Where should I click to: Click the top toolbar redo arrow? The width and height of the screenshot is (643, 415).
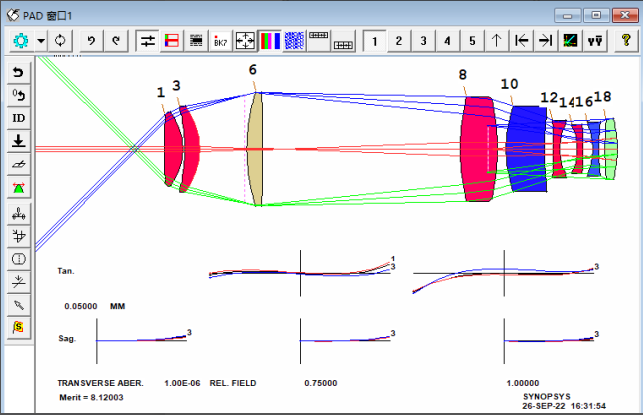[116, 41]
